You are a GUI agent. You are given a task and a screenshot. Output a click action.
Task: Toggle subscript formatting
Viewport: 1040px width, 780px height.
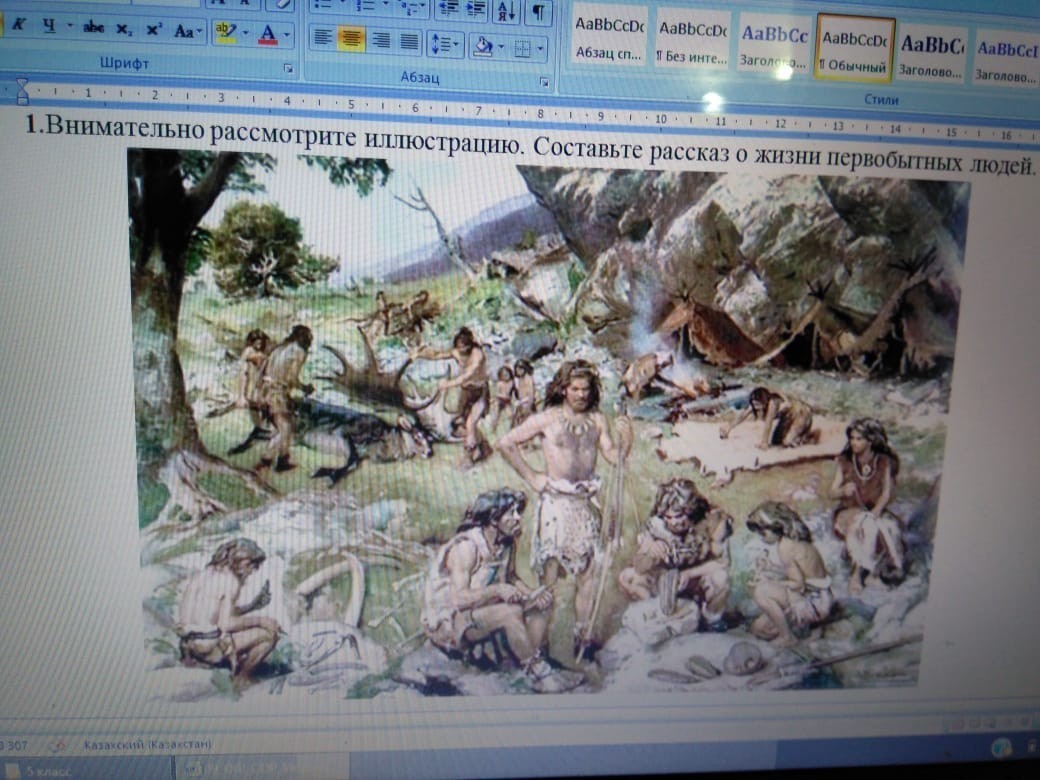pyautogui.click(x=123, y=29)
